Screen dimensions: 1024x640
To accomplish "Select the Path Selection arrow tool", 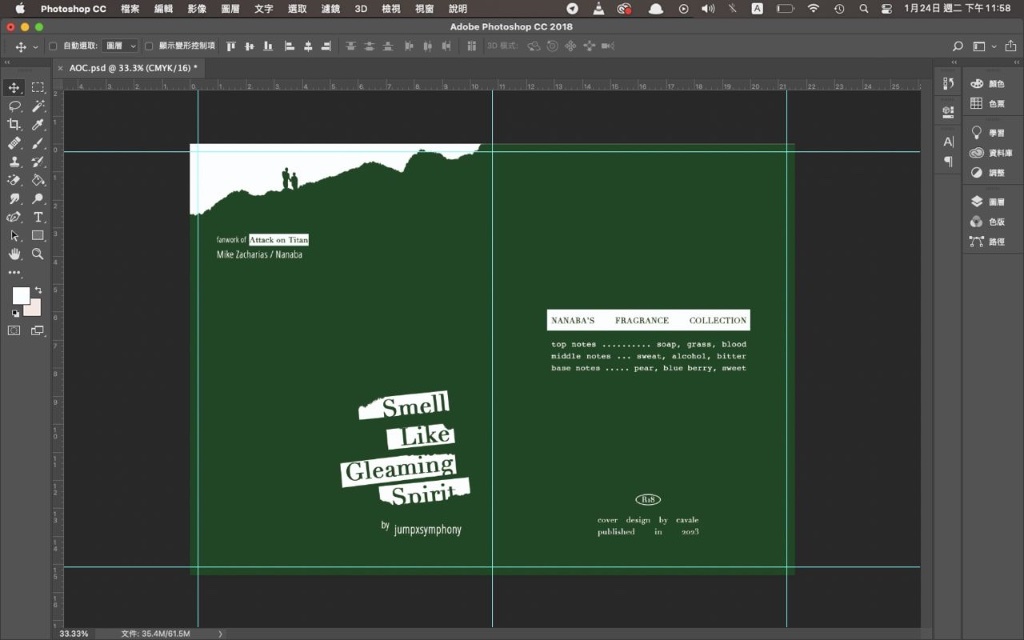I will 14,235.
